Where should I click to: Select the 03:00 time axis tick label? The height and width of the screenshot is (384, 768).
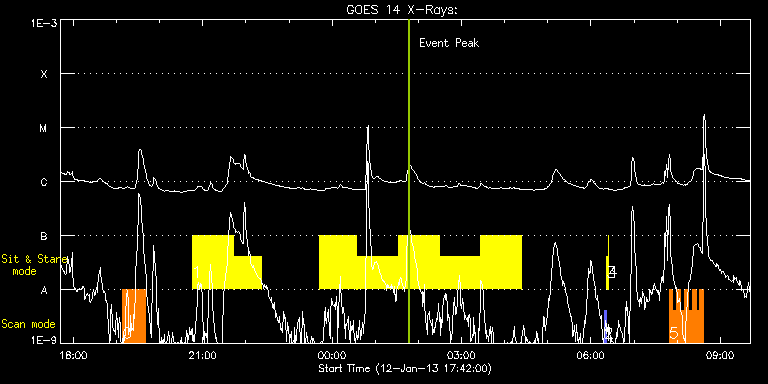(462, 355)
